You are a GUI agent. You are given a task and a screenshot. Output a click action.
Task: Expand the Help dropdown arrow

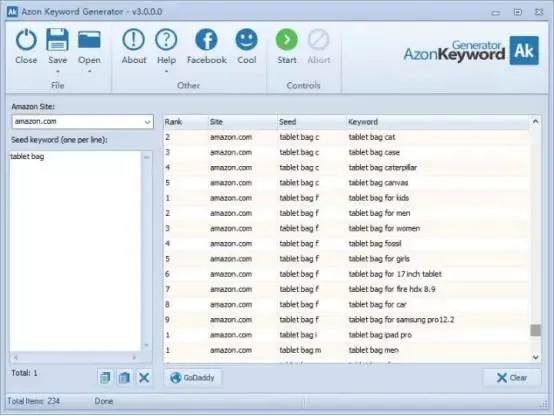coord(166,71)
